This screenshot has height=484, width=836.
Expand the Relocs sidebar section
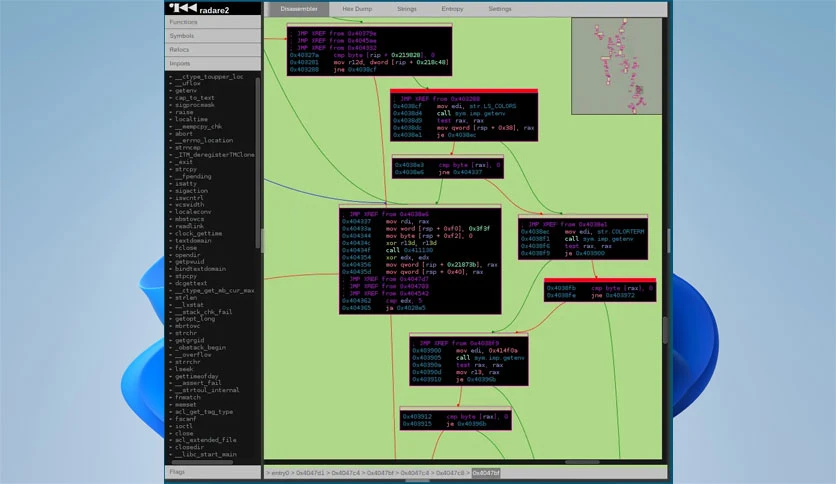click(213, 50)
